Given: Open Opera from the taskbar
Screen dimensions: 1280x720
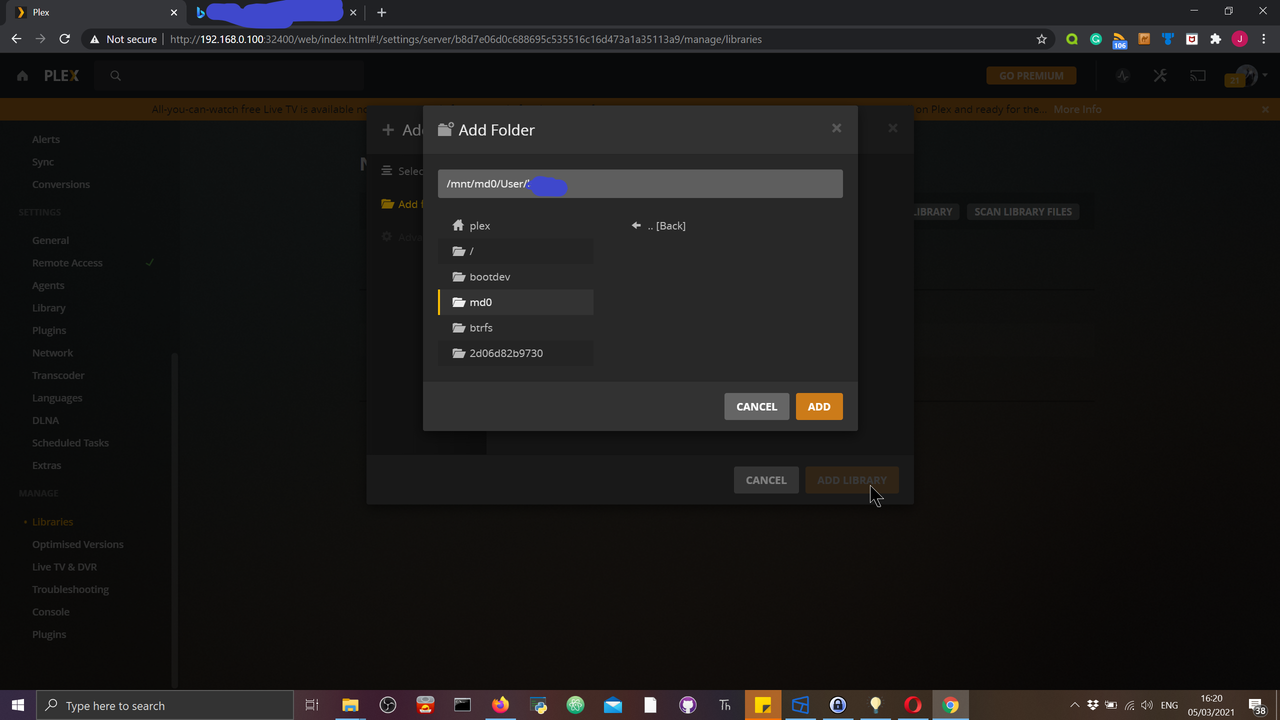Looking at the screenshot, I should [913, 705].
